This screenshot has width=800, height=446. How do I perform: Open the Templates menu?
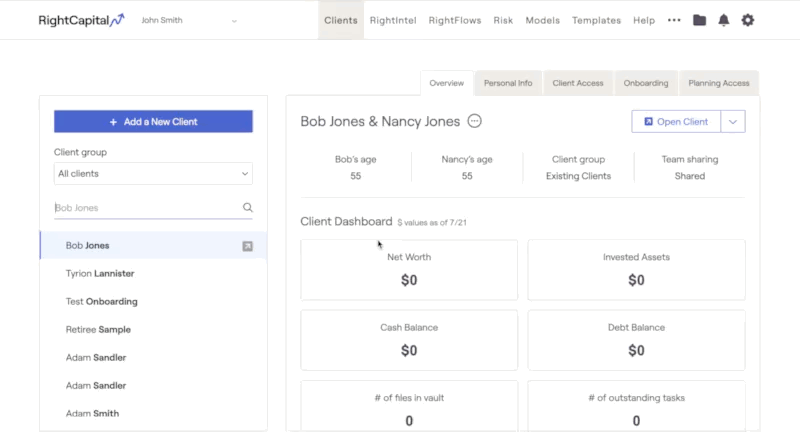pos(596,20)
